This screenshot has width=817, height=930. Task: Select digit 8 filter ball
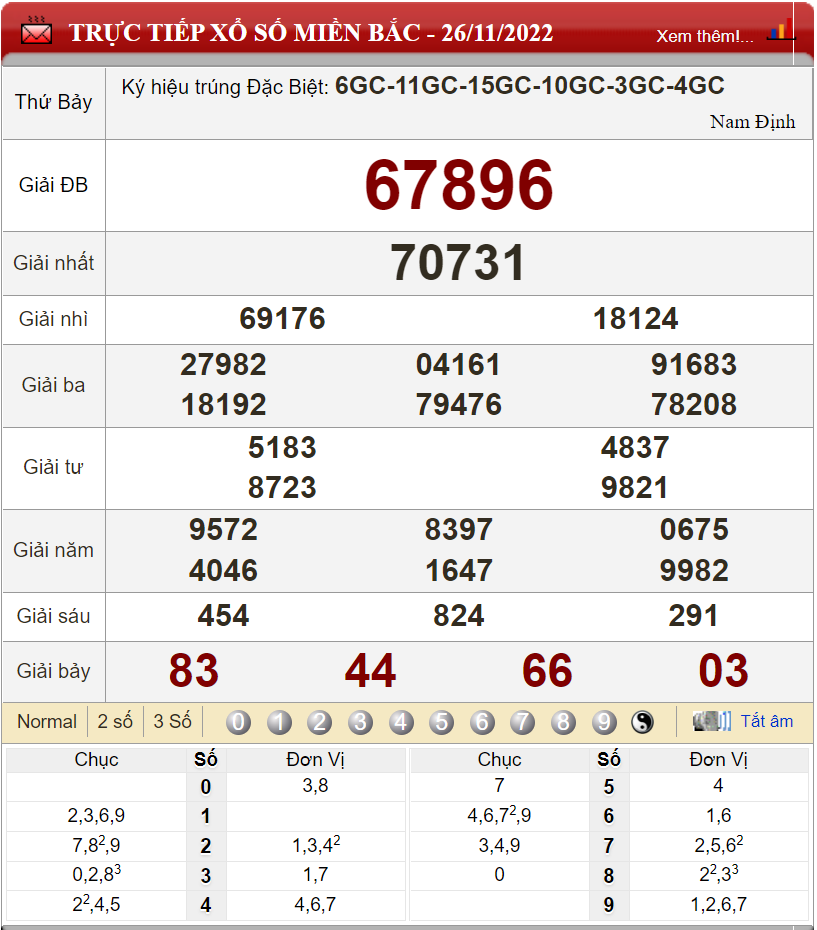tap(563, 722)
